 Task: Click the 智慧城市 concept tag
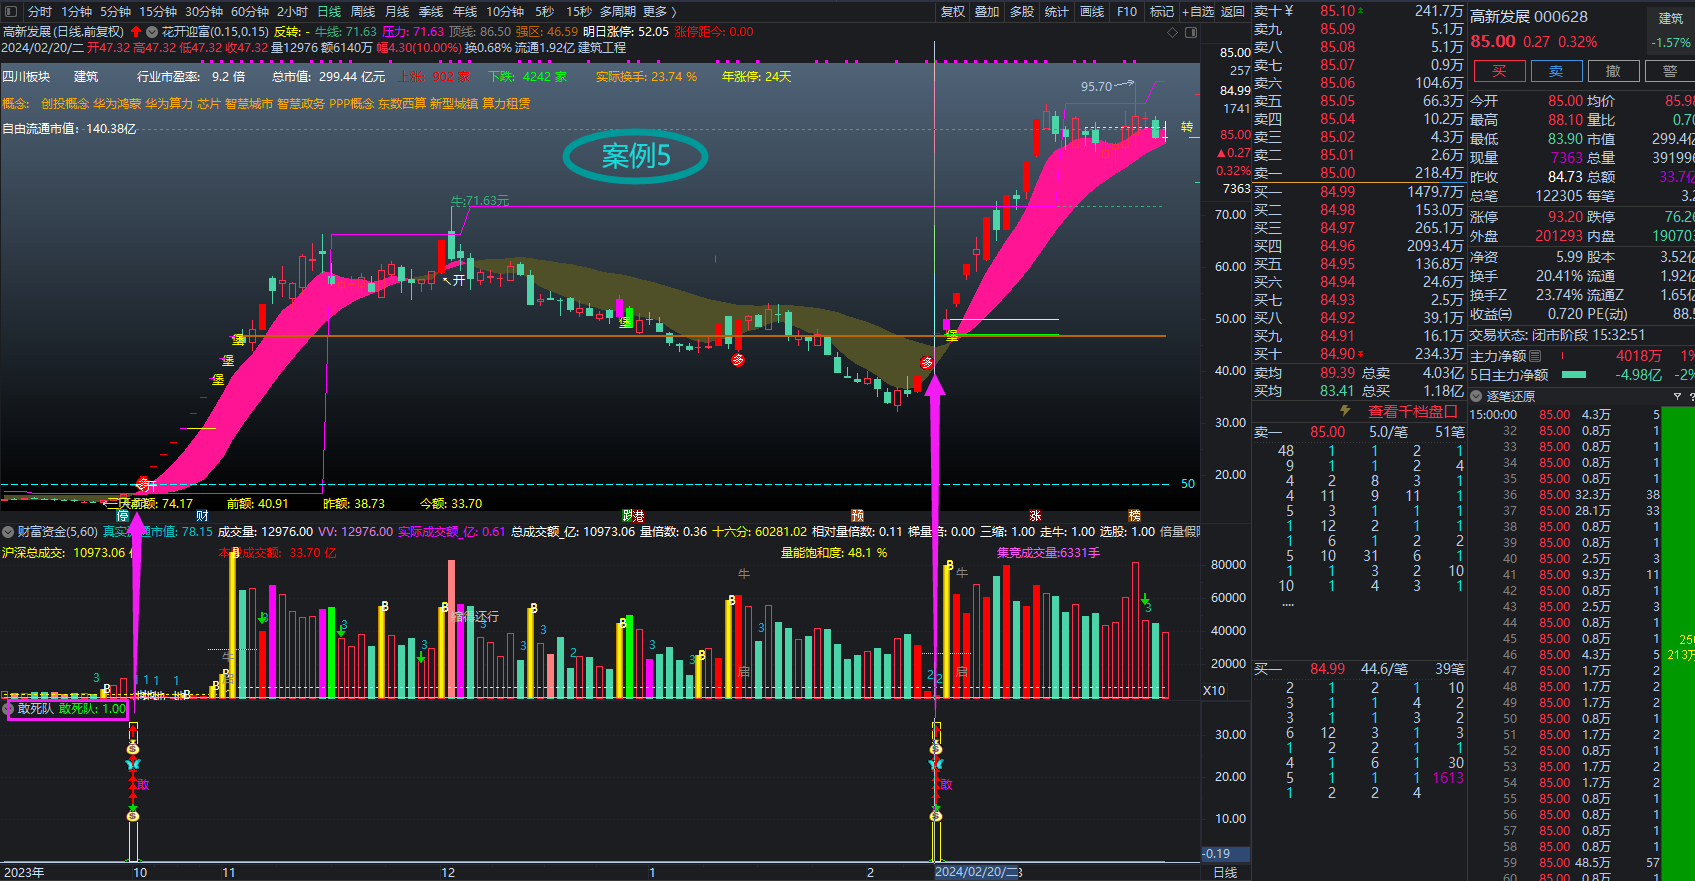click(x=249, y=104)
